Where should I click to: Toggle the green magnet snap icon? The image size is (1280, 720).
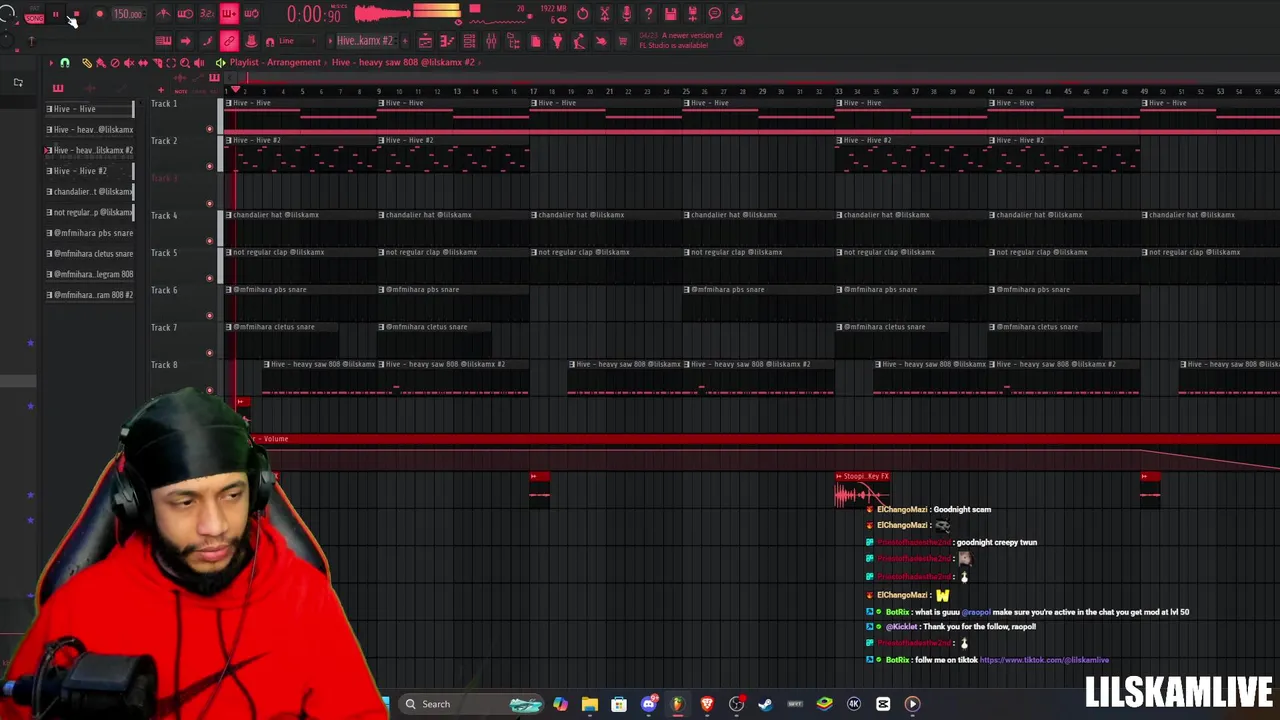pyautogui.click(x=65, y=63)
